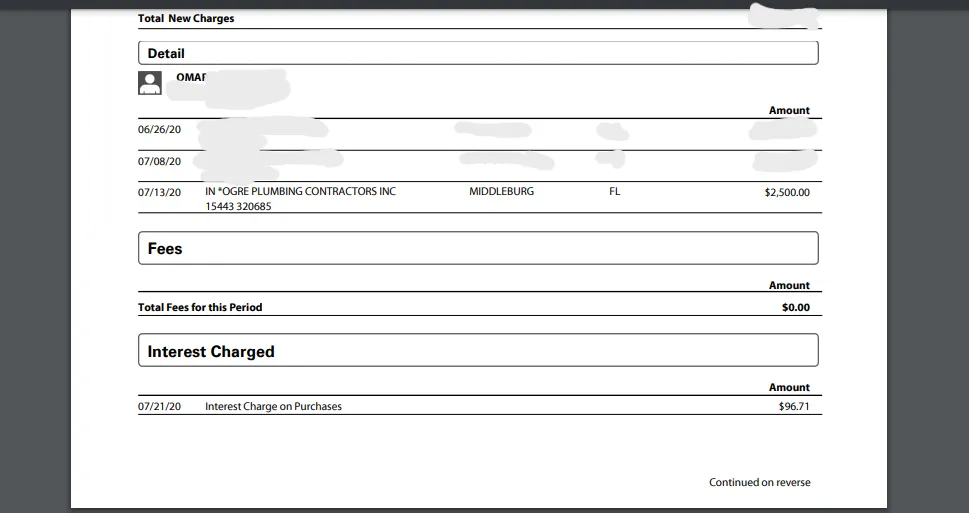The height and width of the screenshot is (513, 969).
Task: Click the Continued on reverse note
Action: [x=760, y=482]
